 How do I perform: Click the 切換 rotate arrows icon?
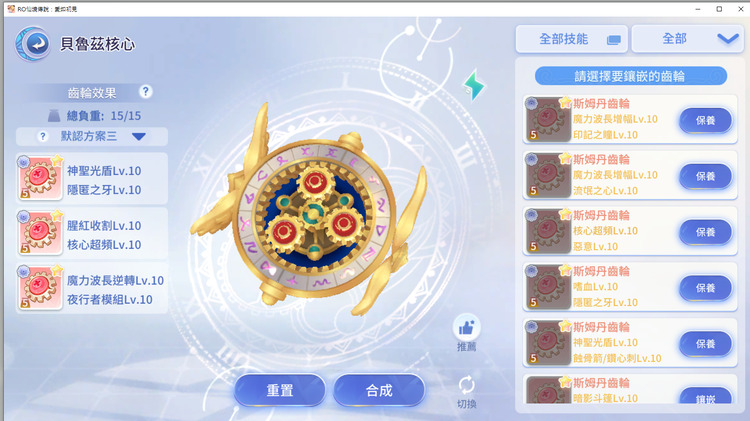tap(466, 385)
